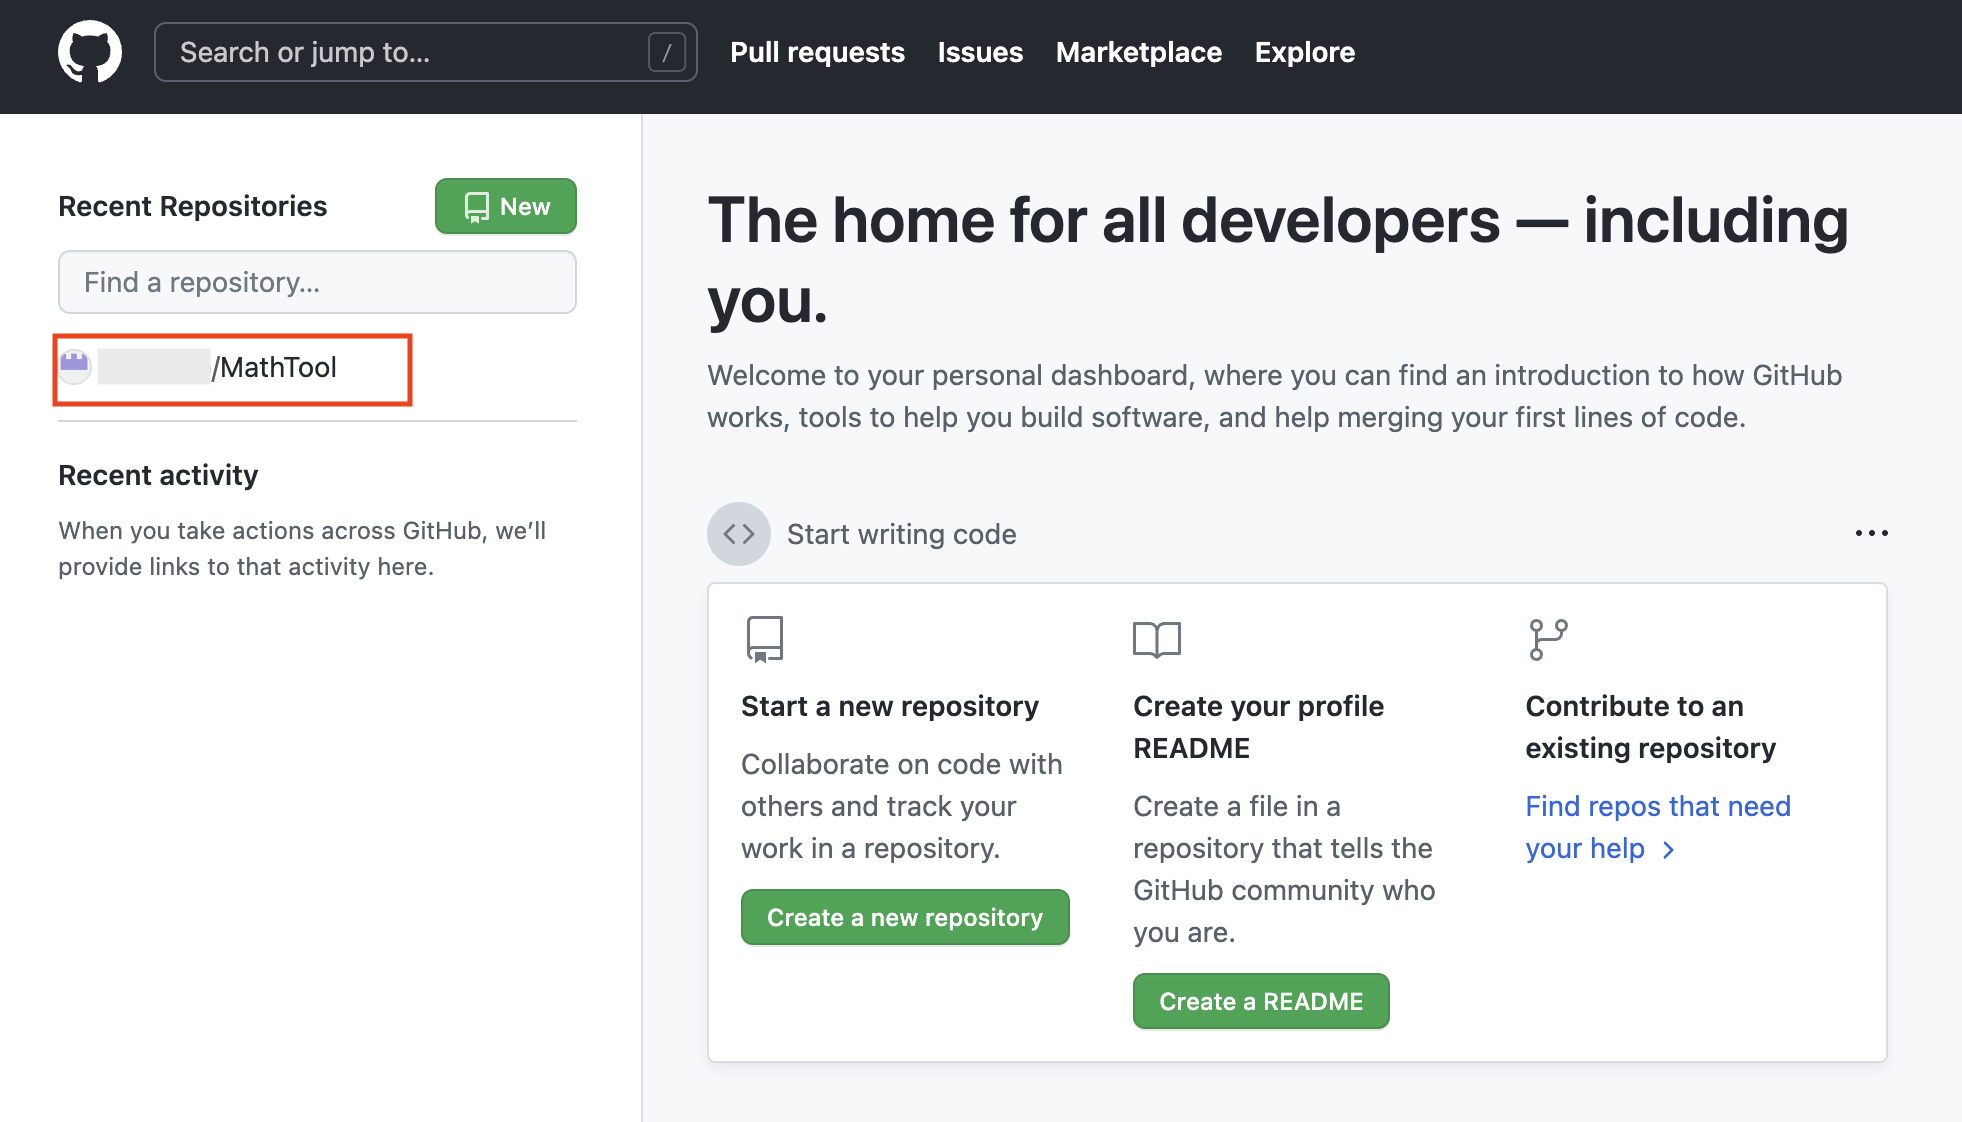The height and width of the screenshot is (1122, 1962).
Task: Click the GitHub Octocat logo
Action: (90, 52)
